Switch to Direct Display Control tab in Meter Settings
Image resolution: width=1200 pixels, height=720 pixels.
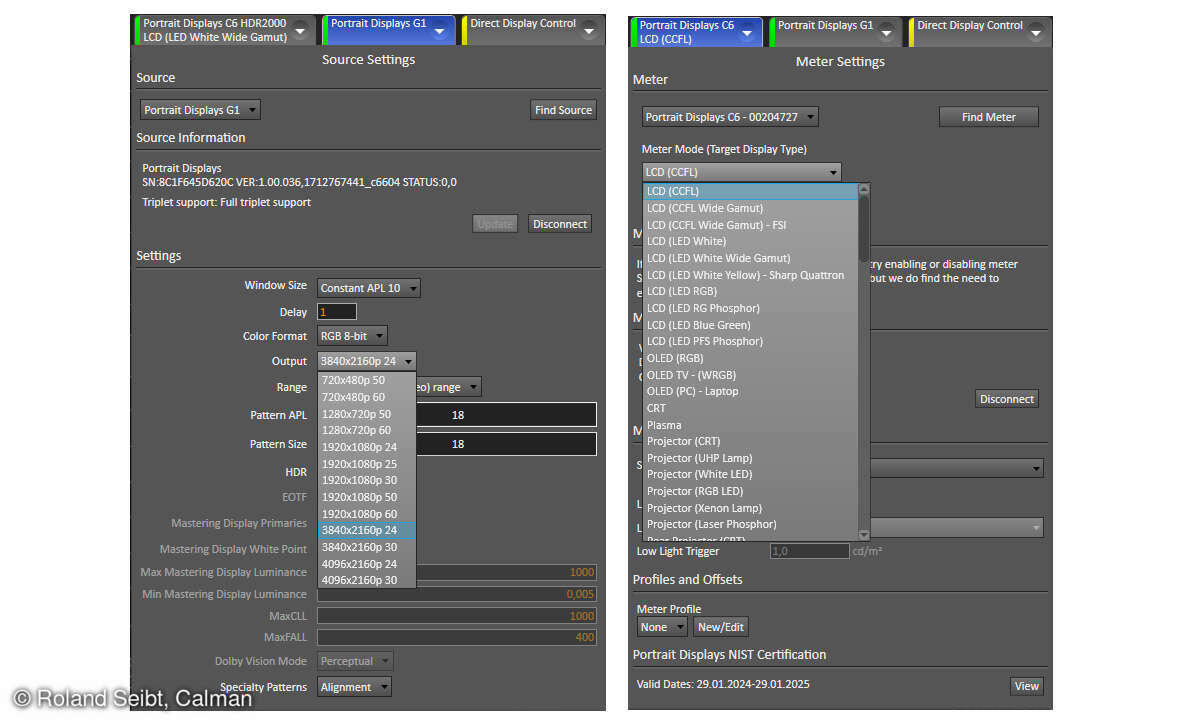[x=979, y=32]
